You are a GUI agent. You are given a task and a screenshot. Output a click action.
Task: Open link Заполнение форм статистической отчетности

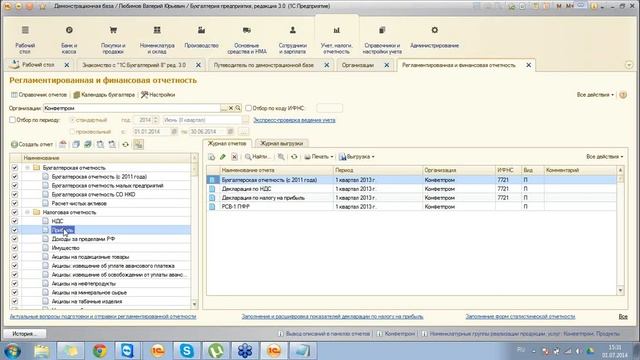tap(520, 317)
